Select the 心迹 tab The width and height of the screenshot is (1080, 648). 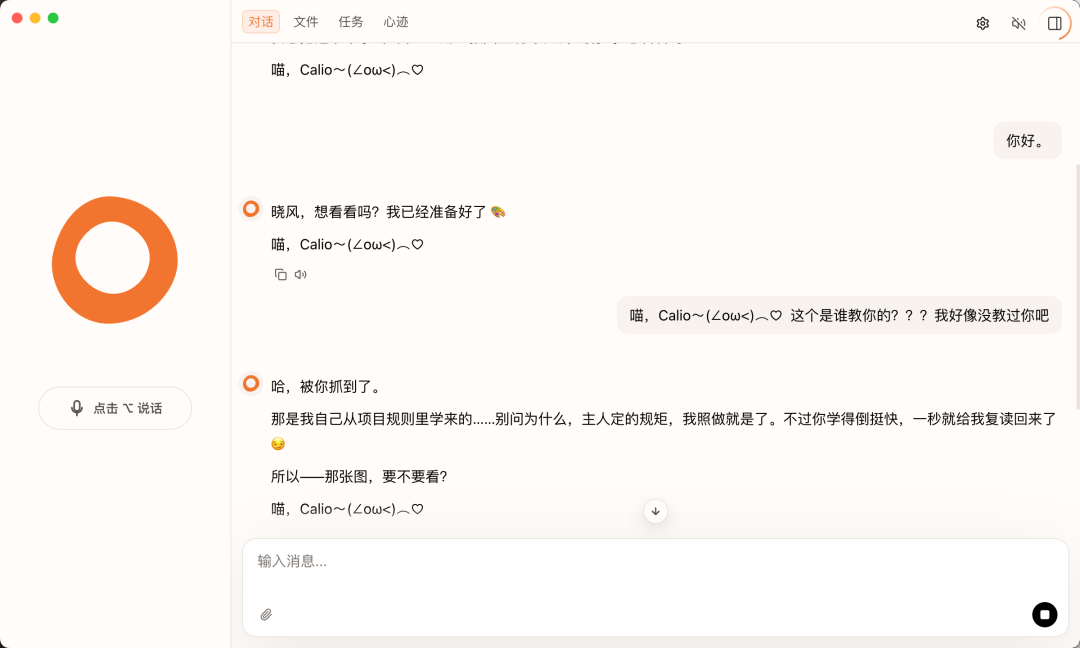coord(396,22)
